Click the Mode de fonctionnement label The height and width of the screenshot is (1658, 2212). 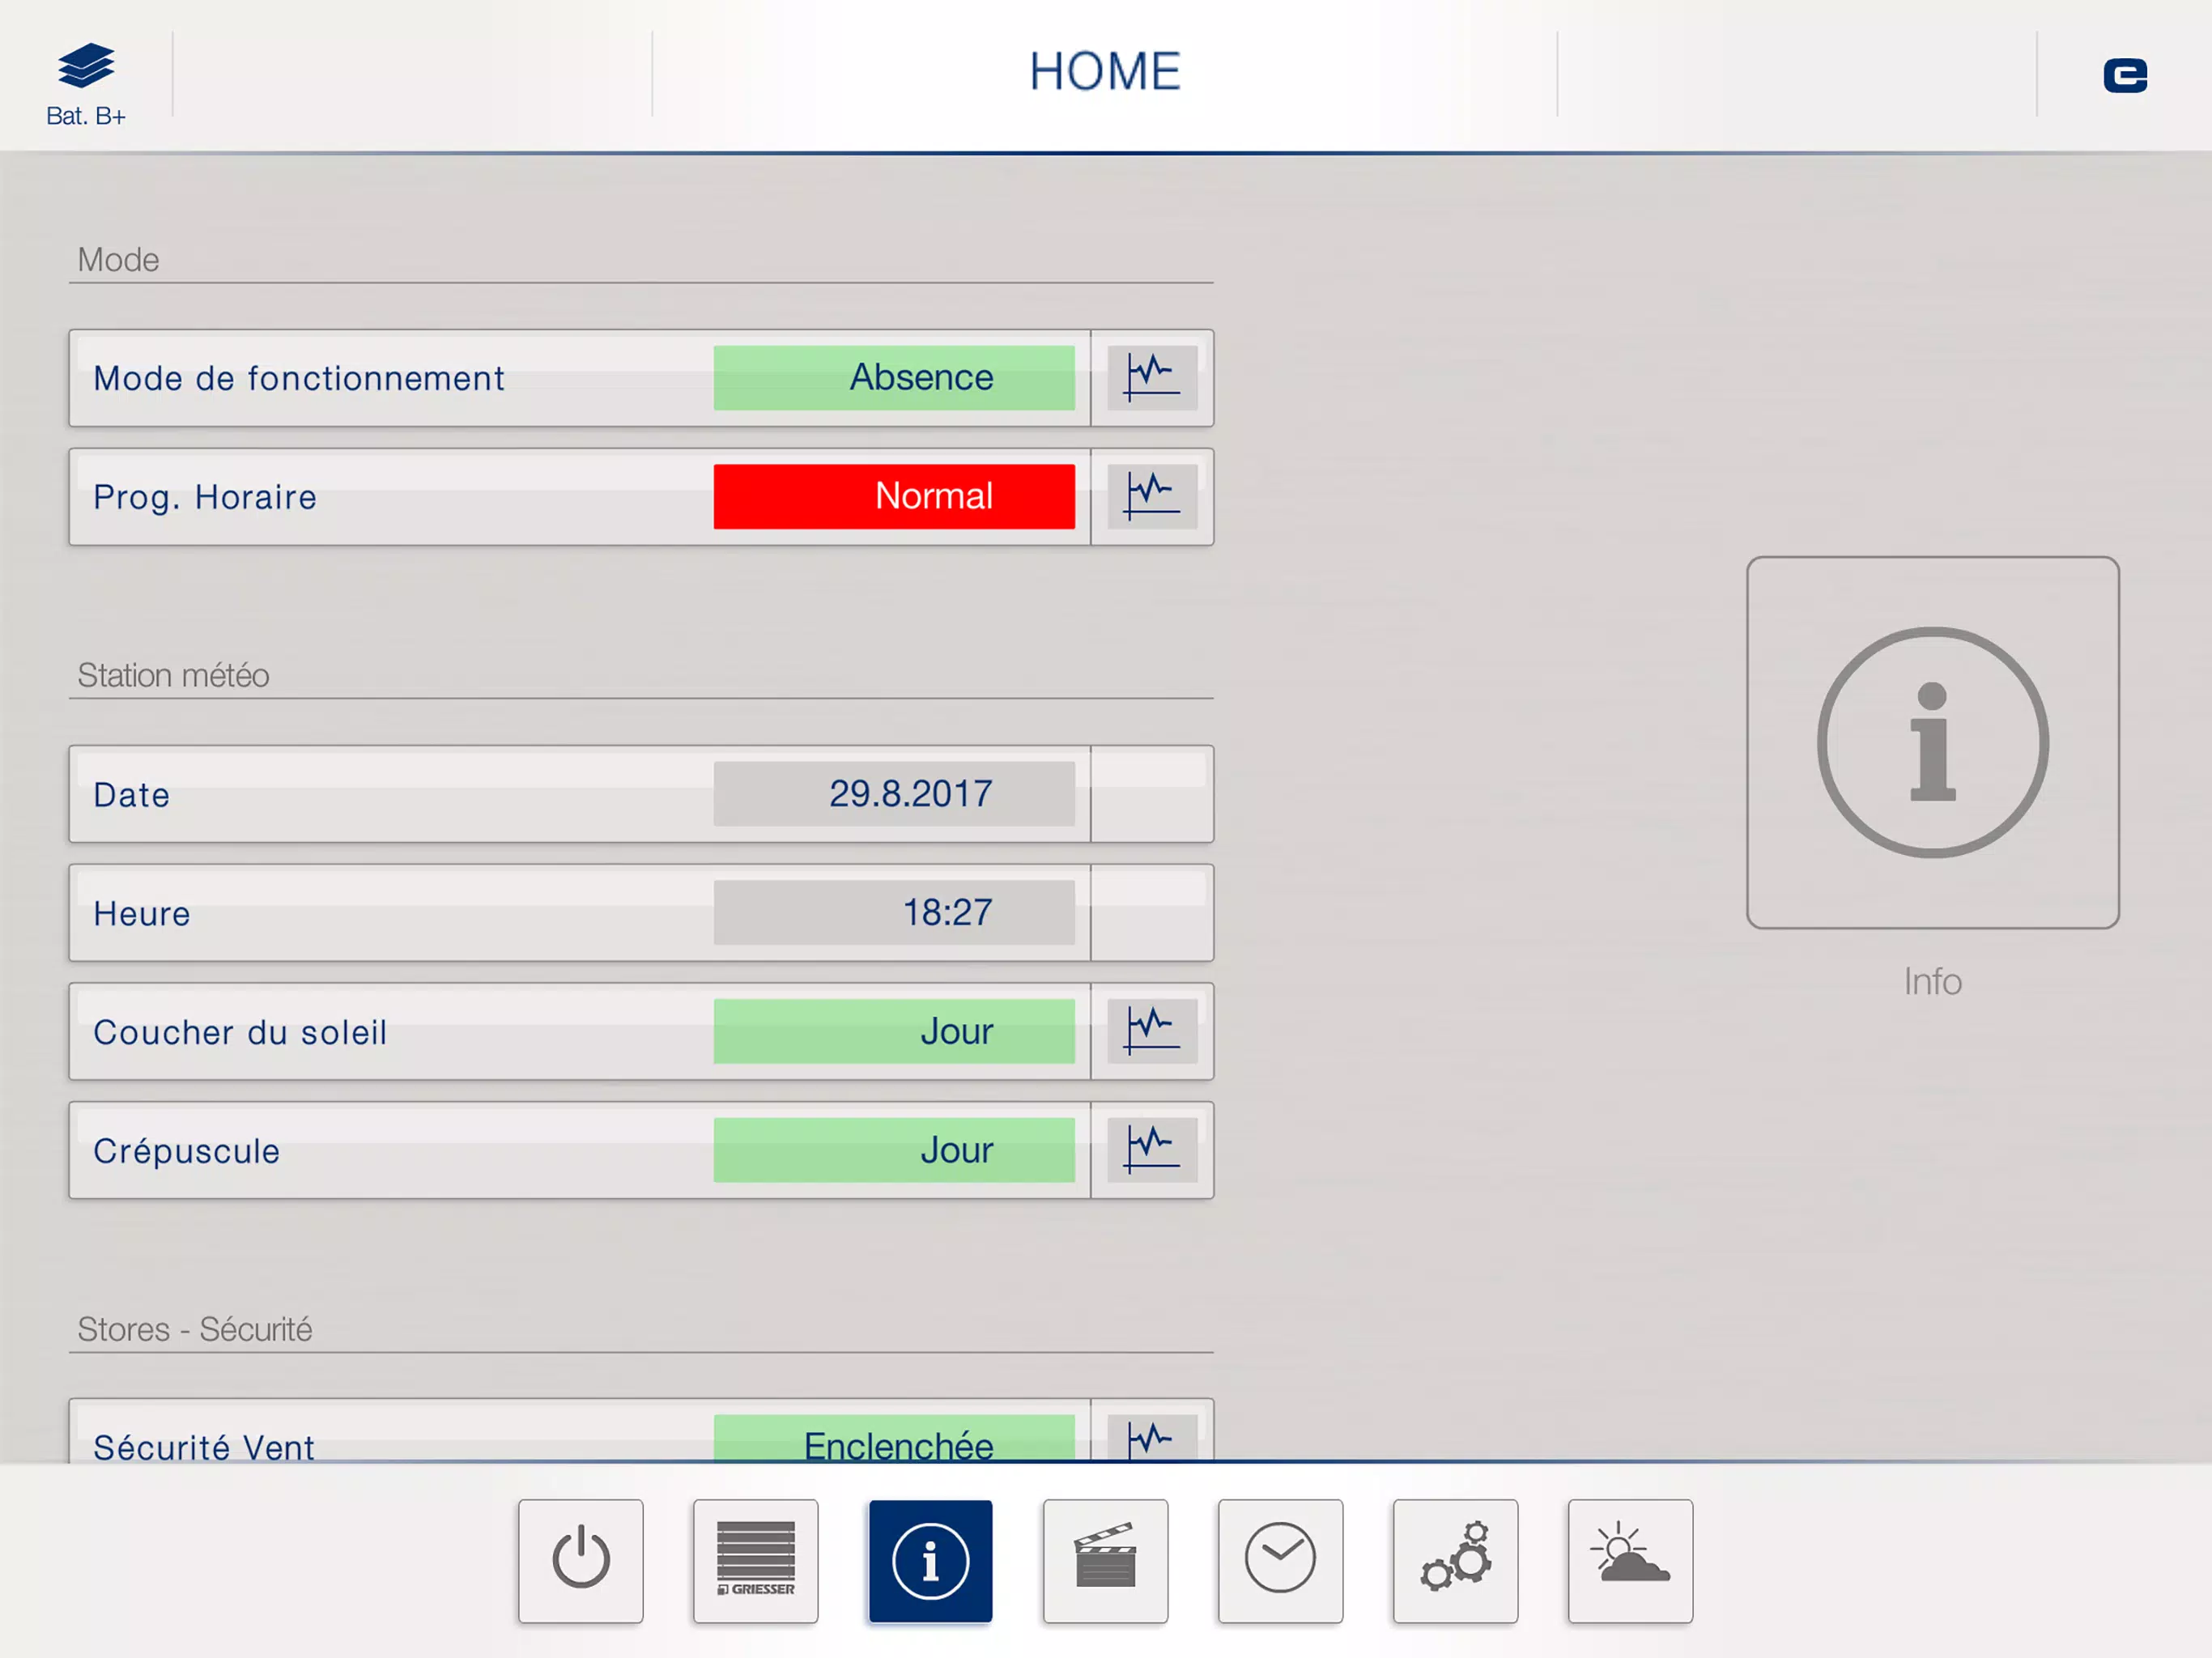(299, 379)
